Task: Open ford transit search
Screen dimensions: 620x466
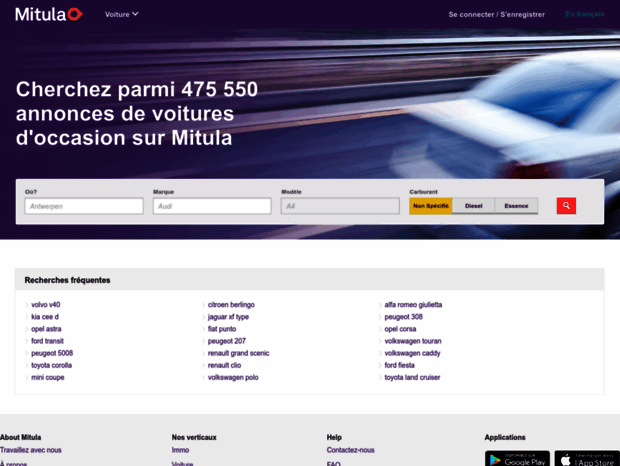Action: (x=47, y=341)
